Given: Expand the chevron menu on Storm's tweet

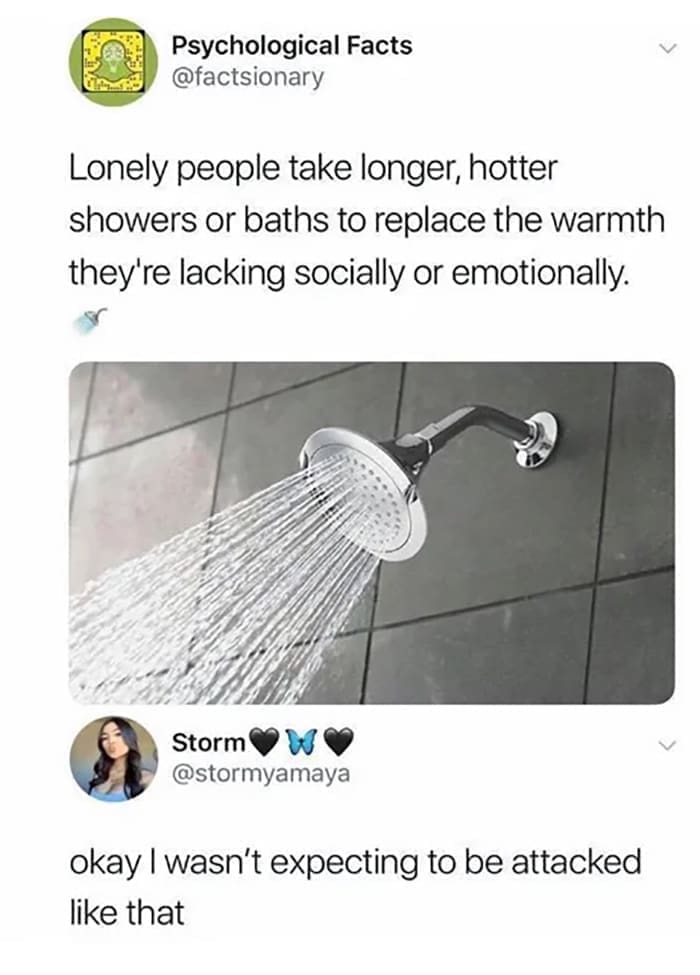Looking at the screenshot, I should (666, 744).
